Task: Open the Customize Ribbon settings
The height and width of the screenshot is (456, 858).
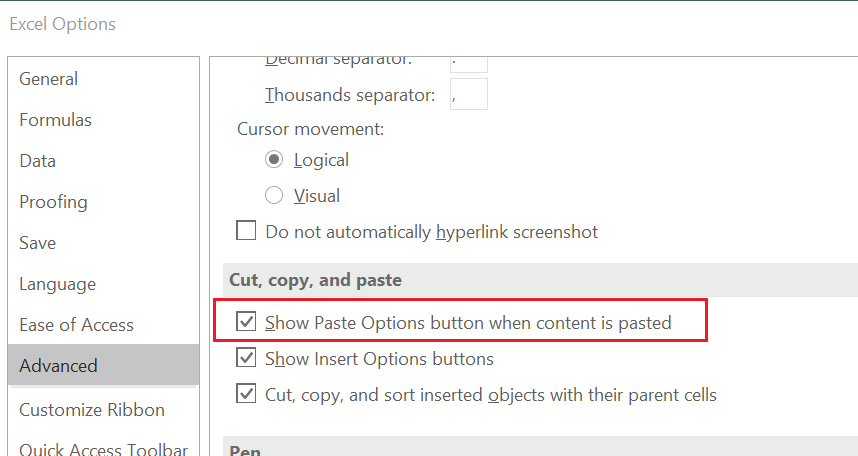Action: point(103,409)
